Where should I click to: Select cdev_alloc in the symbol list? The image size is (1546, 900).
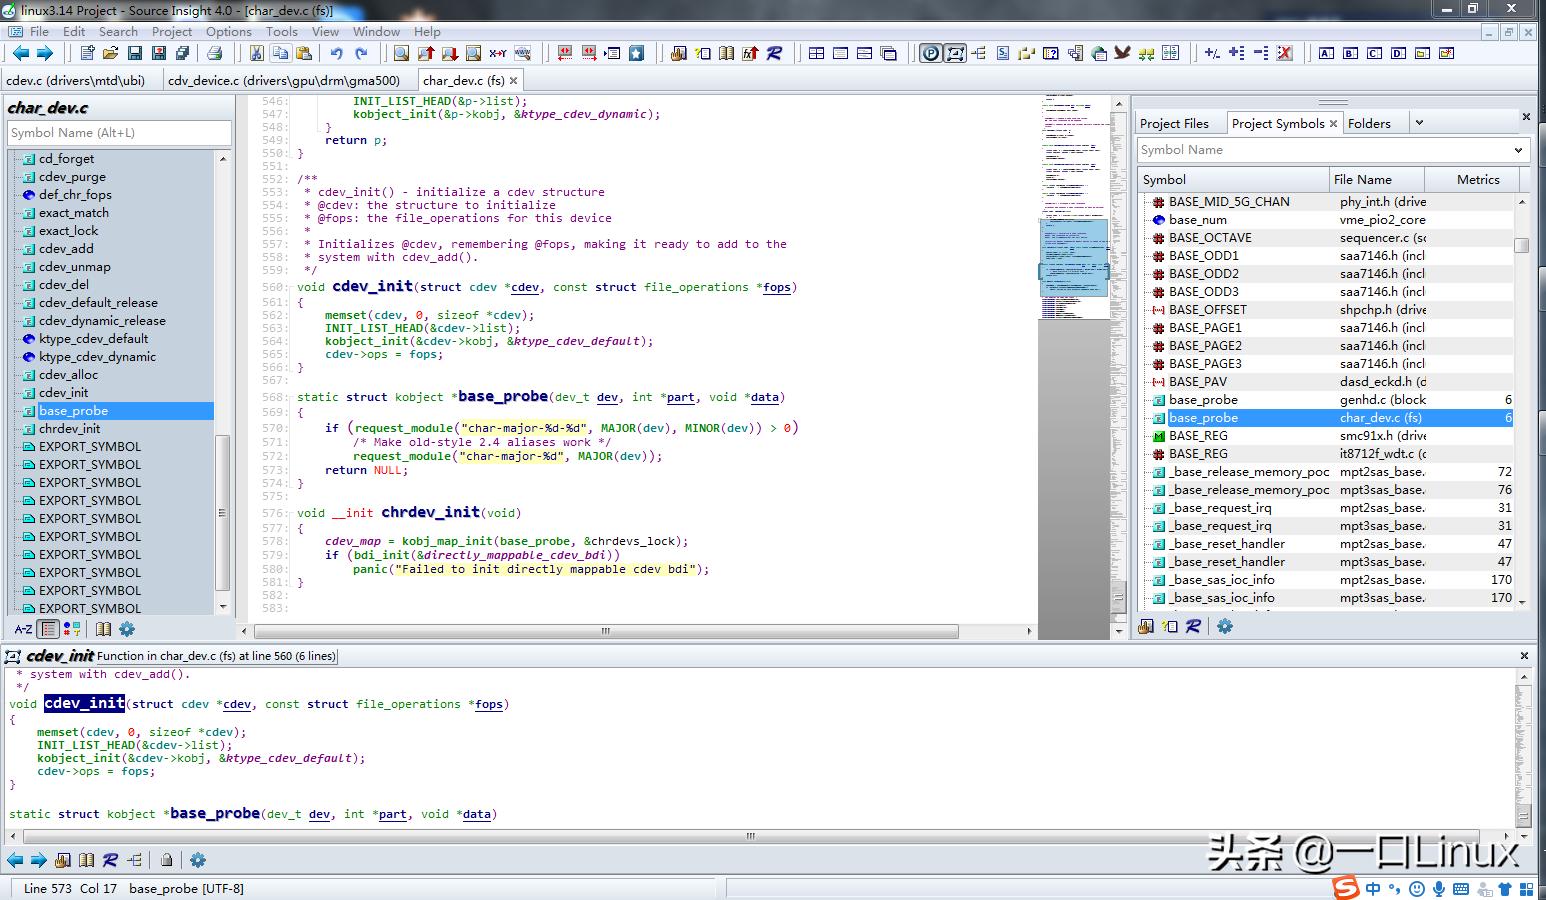68,375
